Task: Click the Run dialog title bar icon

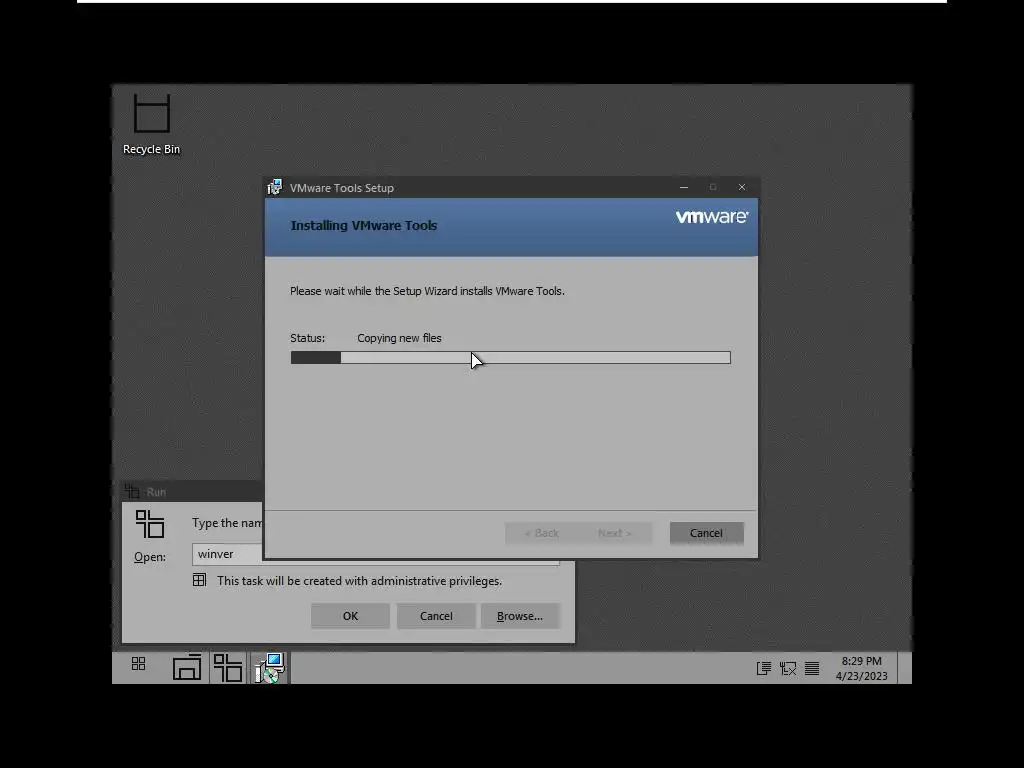Action: point(133,492)
